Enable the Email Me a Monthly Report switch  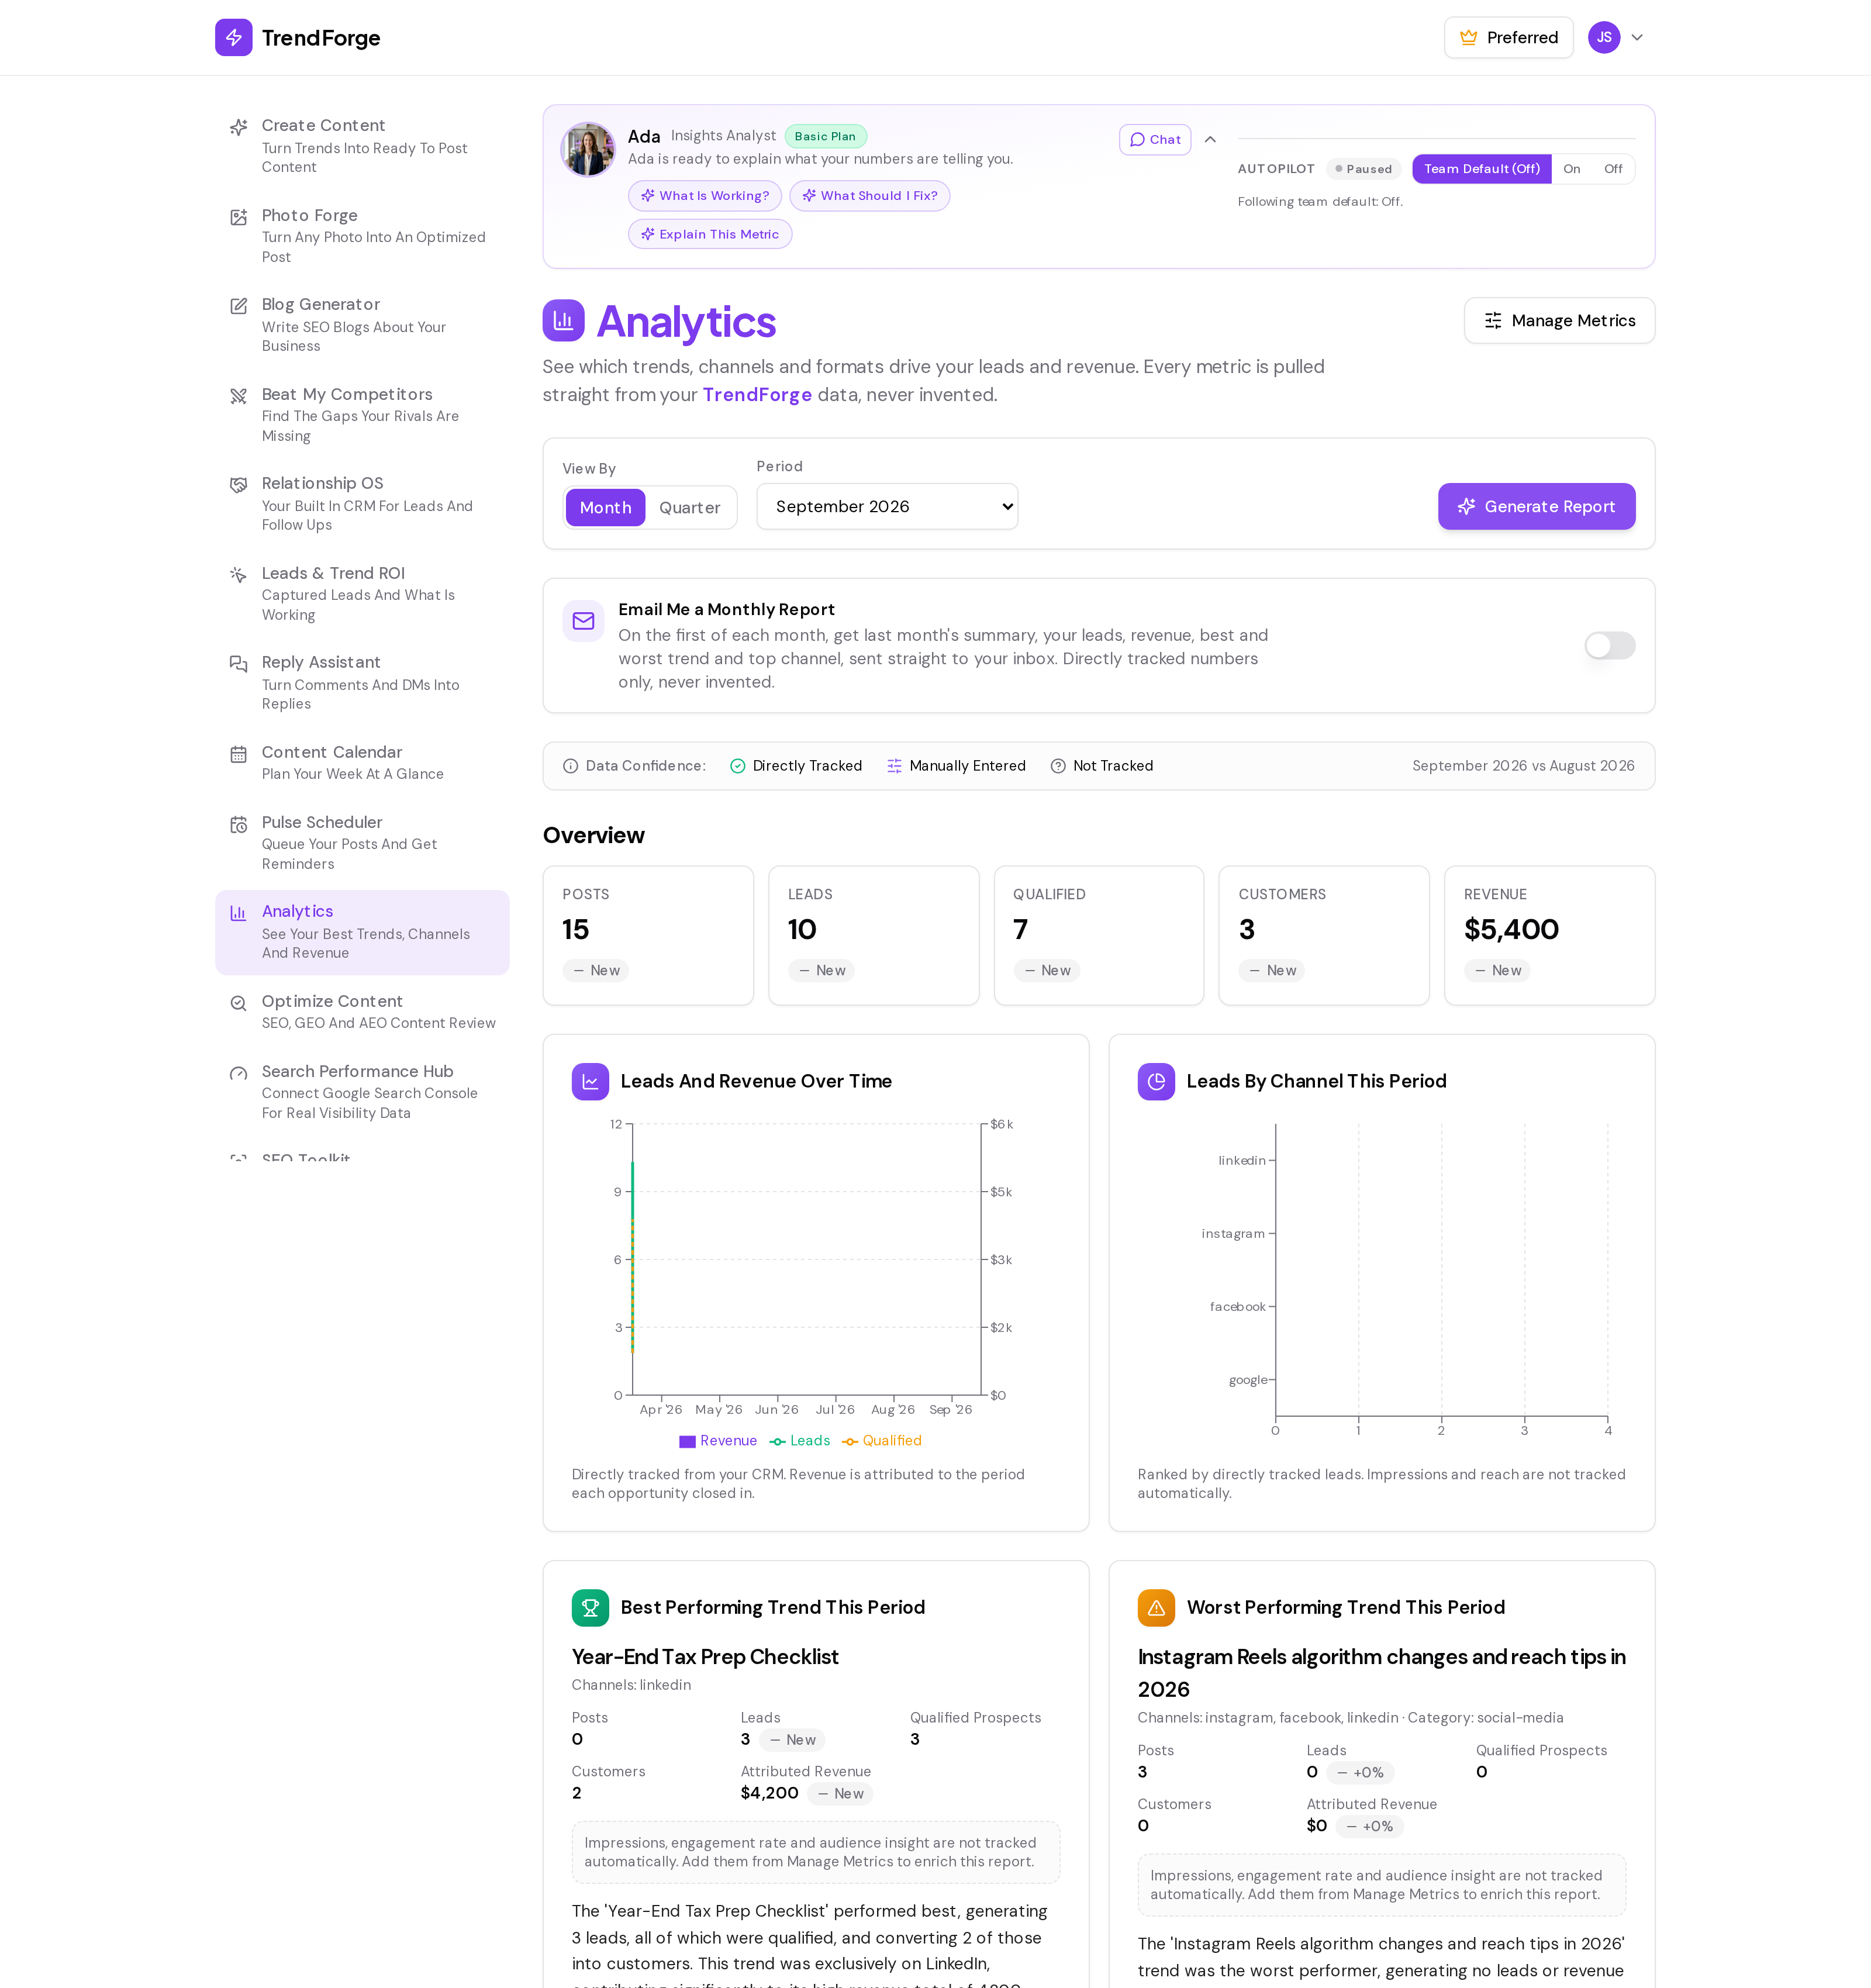(1609, 646)
